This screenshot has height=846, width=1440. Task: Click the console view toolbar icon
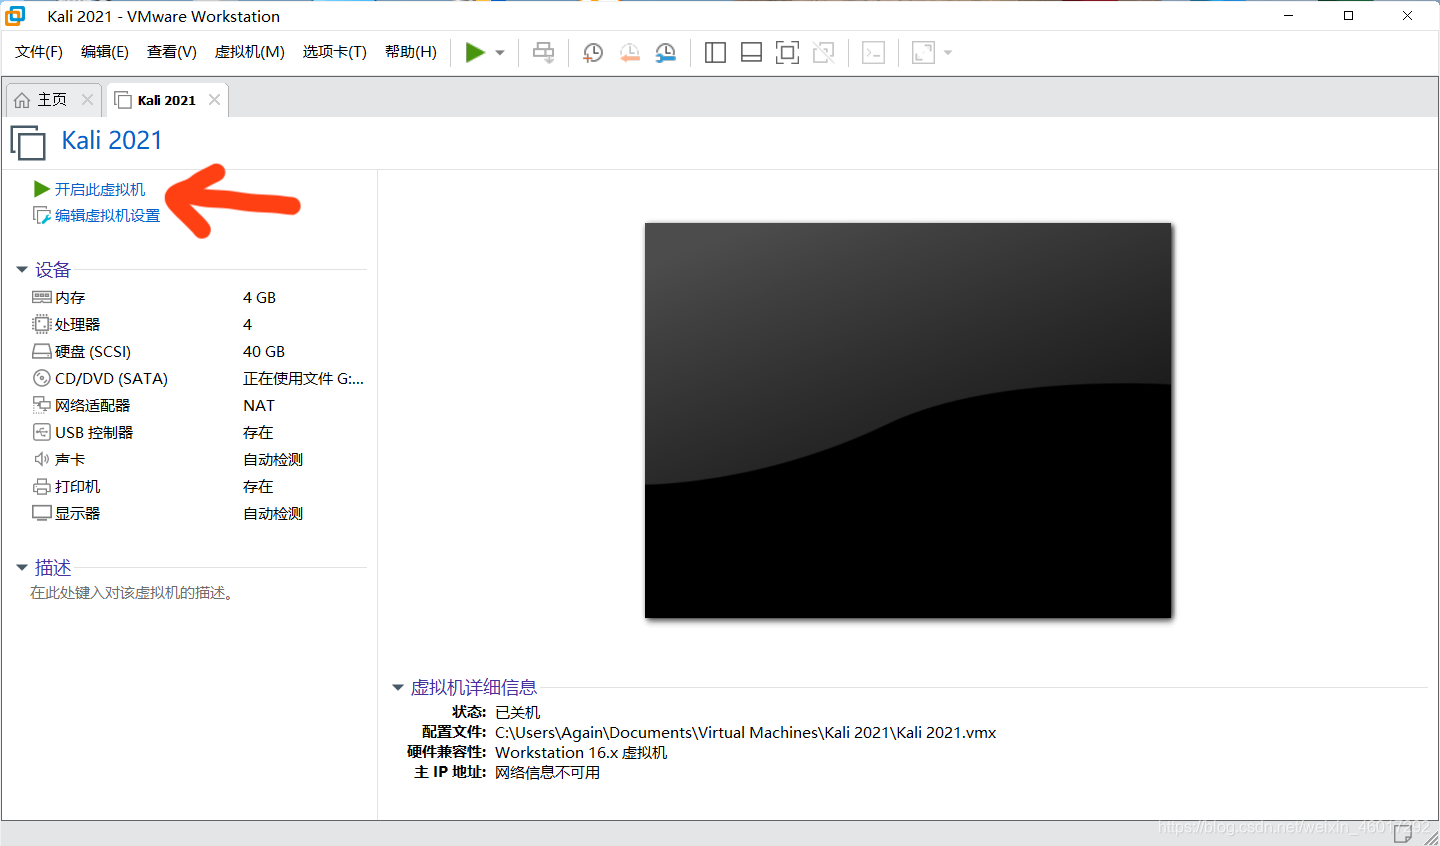point(873,53)
